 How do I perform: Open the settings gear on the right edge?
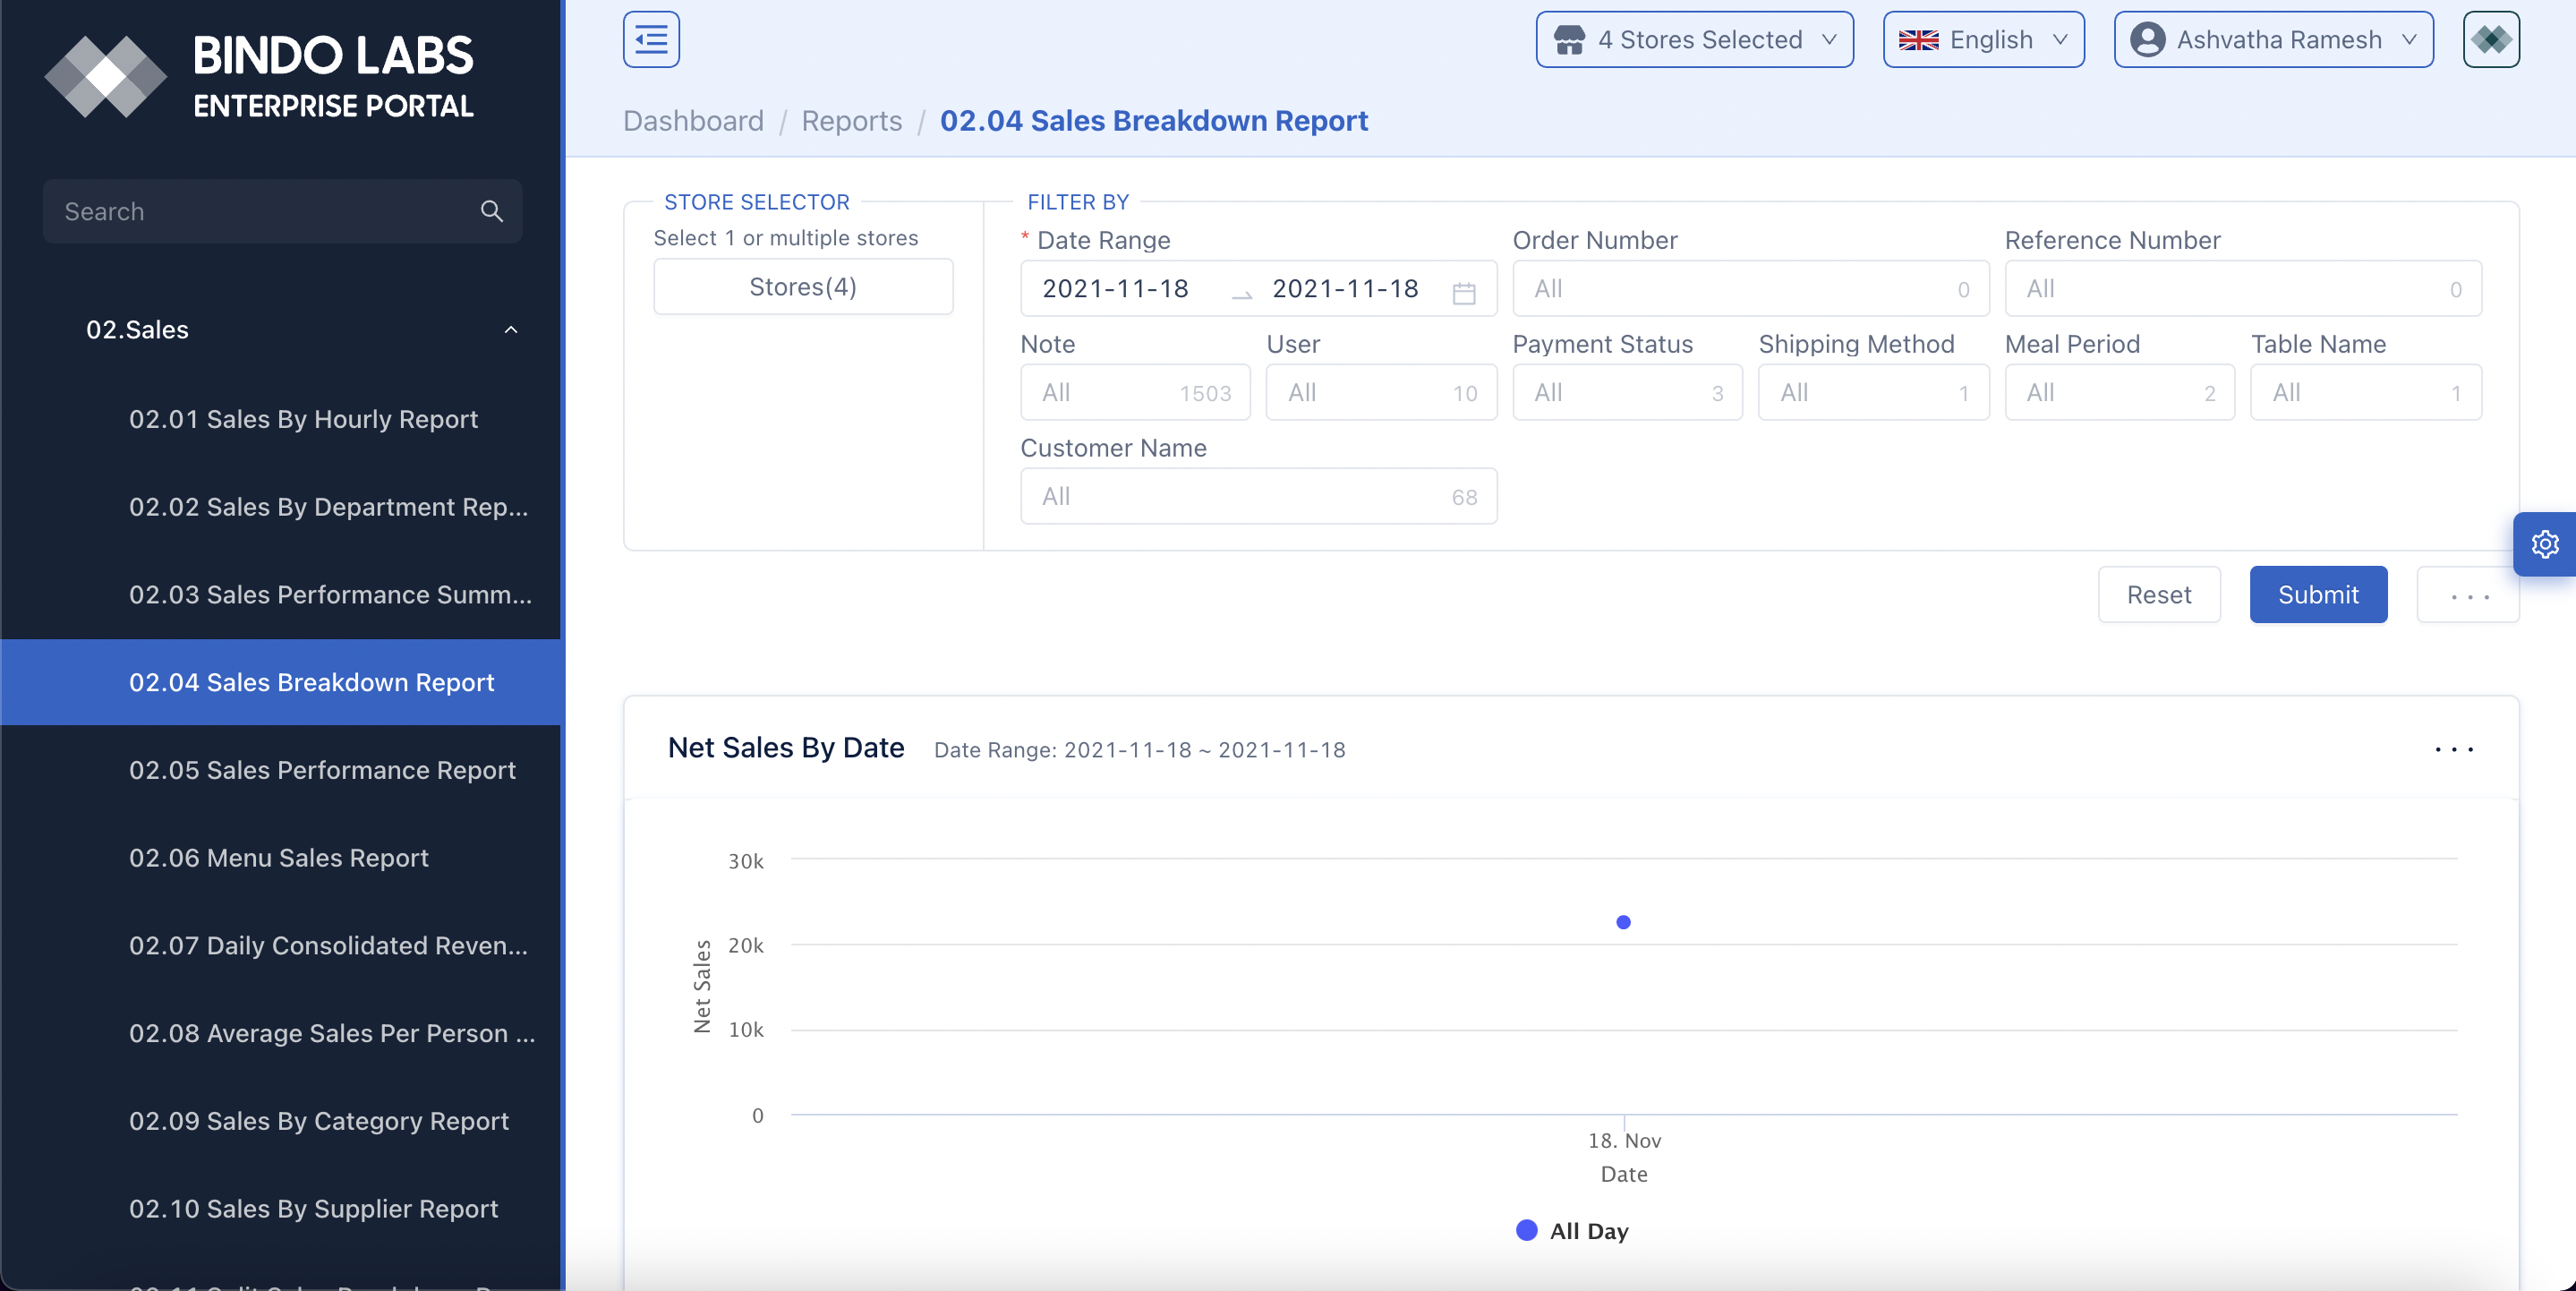[x=2546, y=544]
